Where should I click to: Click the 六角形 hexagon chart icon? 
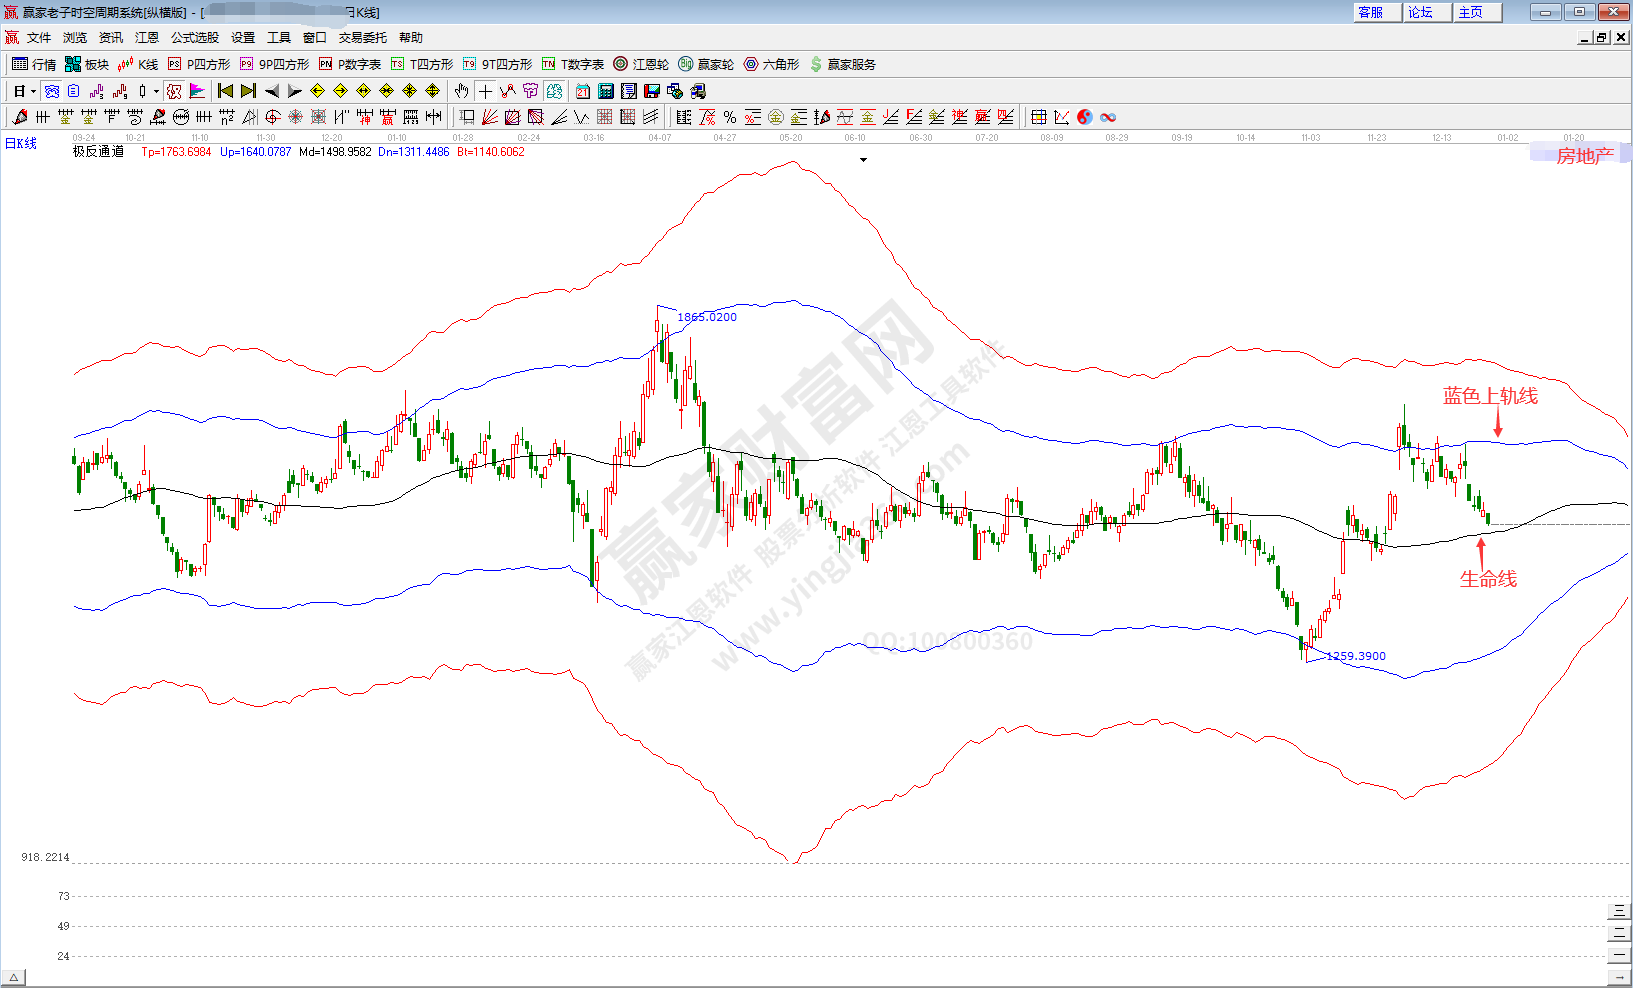[771, 64]
